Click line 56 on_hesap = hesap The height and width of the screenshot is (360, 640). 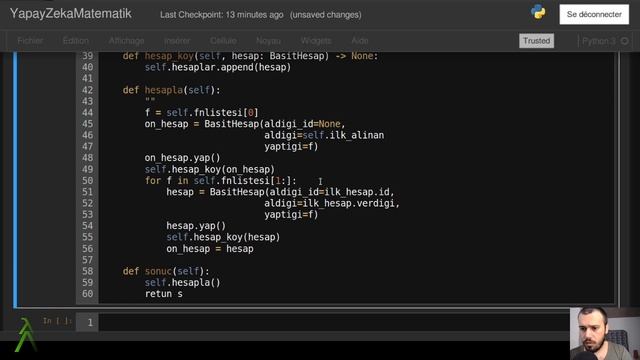point(210,249)
